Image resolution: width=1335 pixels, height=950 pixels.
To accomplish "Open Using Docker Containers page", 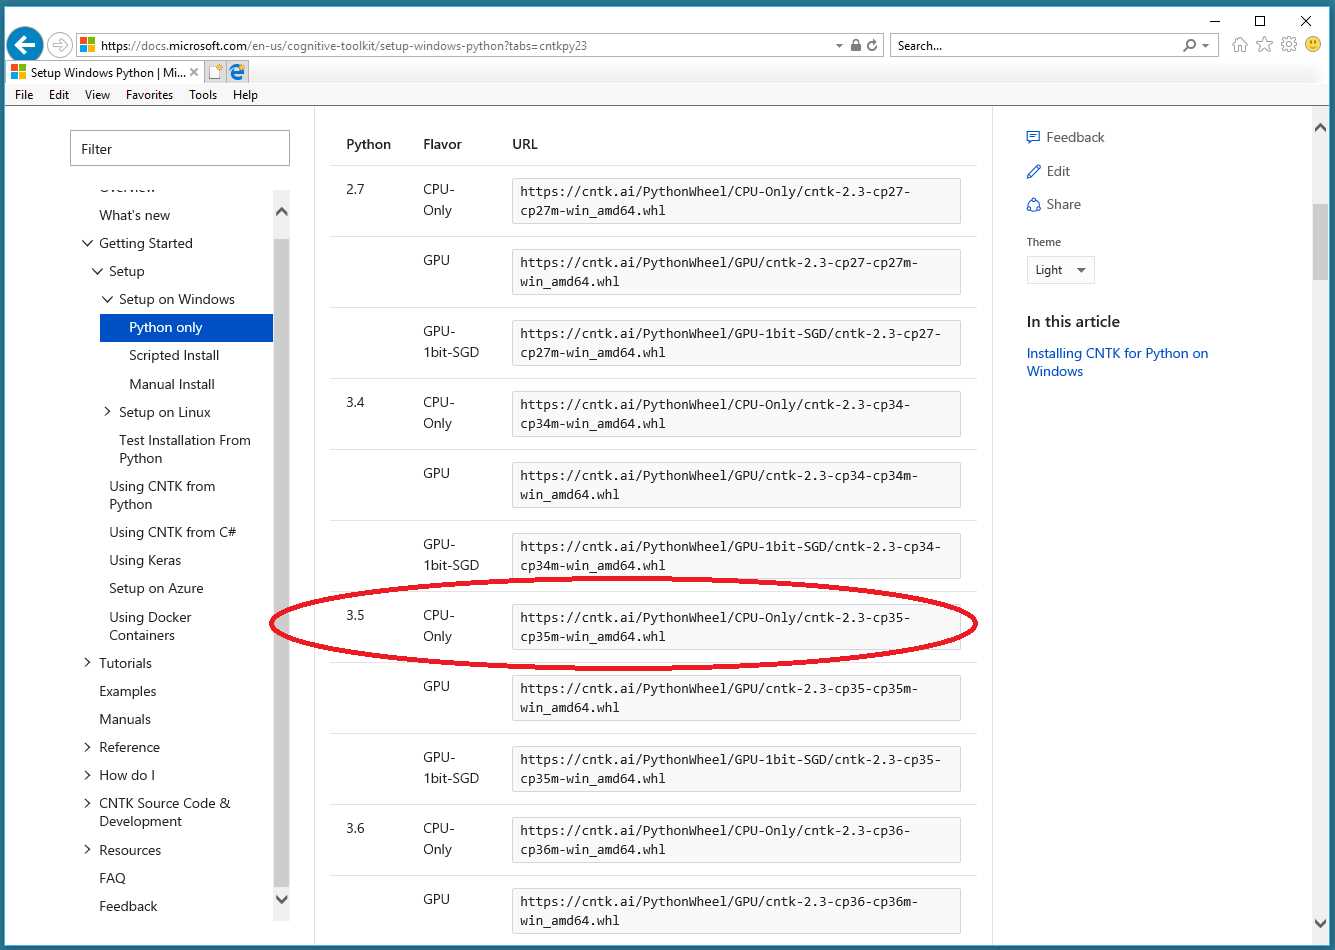I will (150, 626).
